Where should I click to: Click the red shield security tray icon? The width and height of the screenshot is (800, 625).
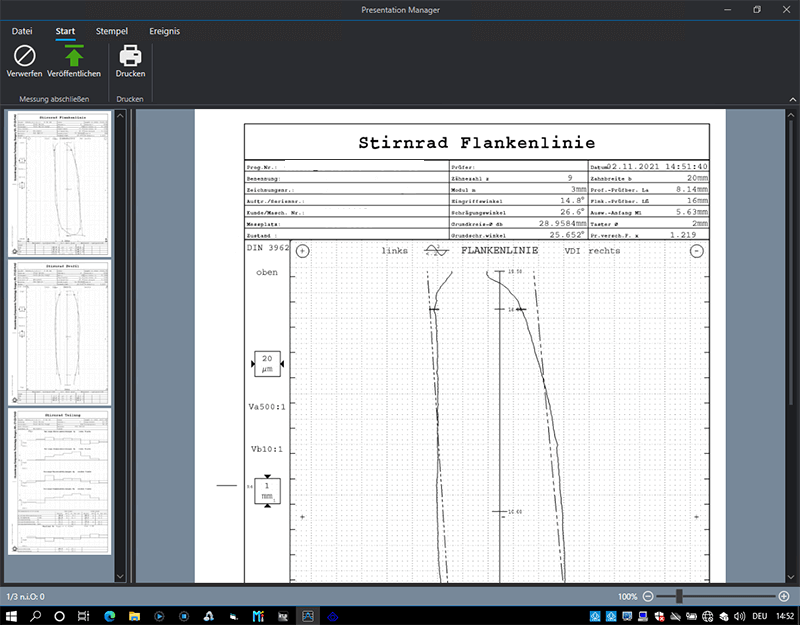[x=659, y=616]
